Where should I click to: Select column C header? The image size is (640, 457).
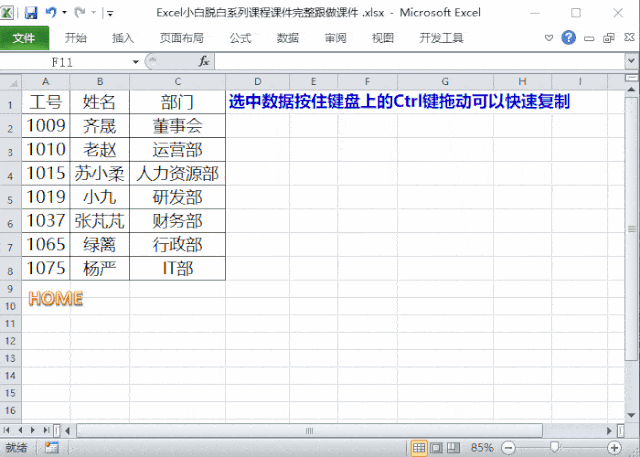178,82
